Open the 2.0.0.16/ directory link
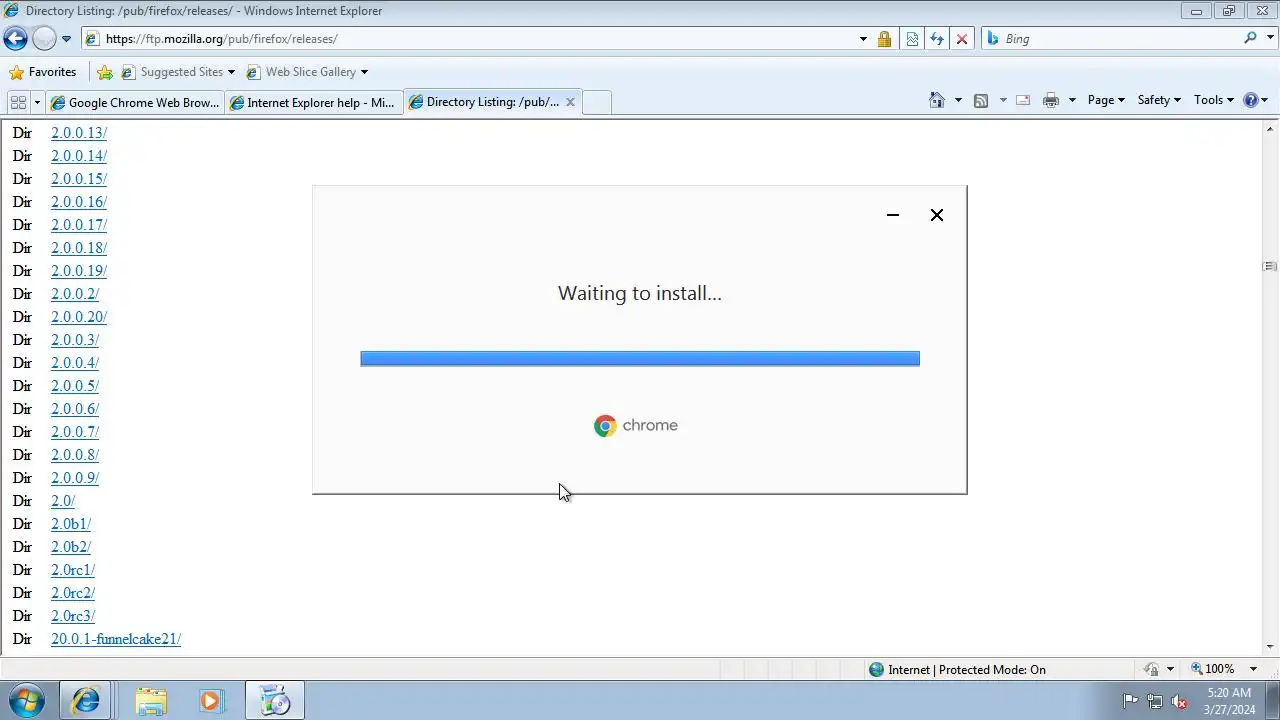 79,202
